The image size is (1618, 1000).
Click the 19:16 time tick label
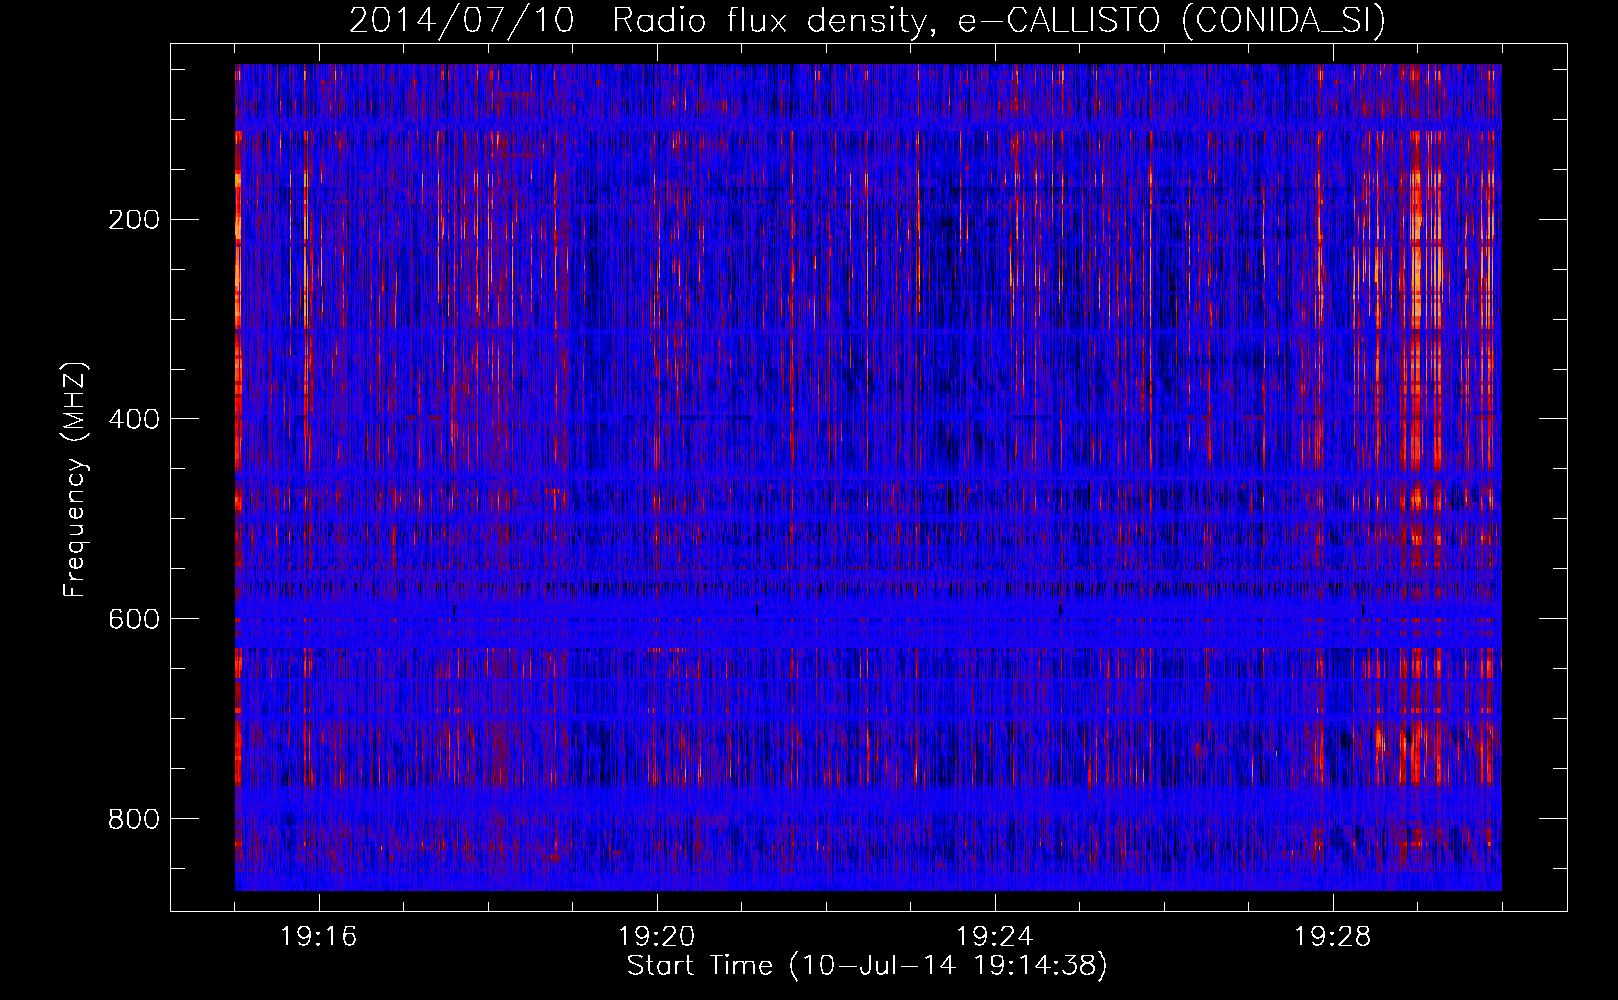pos(318,937)
